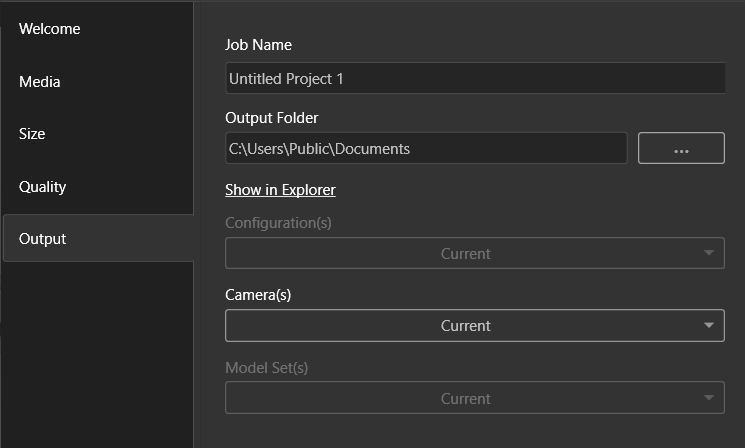The image size is (745, 448).
Task: Click the greyed Configuration(s) label
Action: [x=278, y=223]
